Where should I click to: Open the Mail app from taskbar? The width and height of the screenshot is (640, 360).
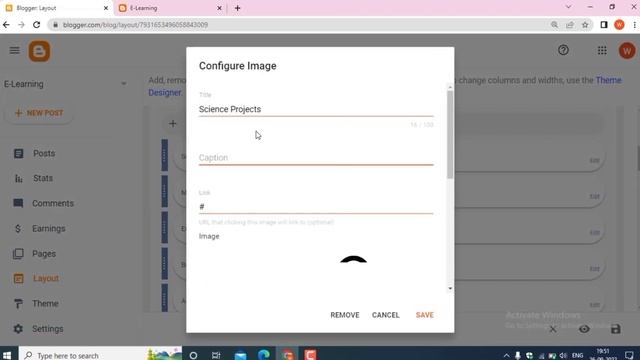click(240, 355)
